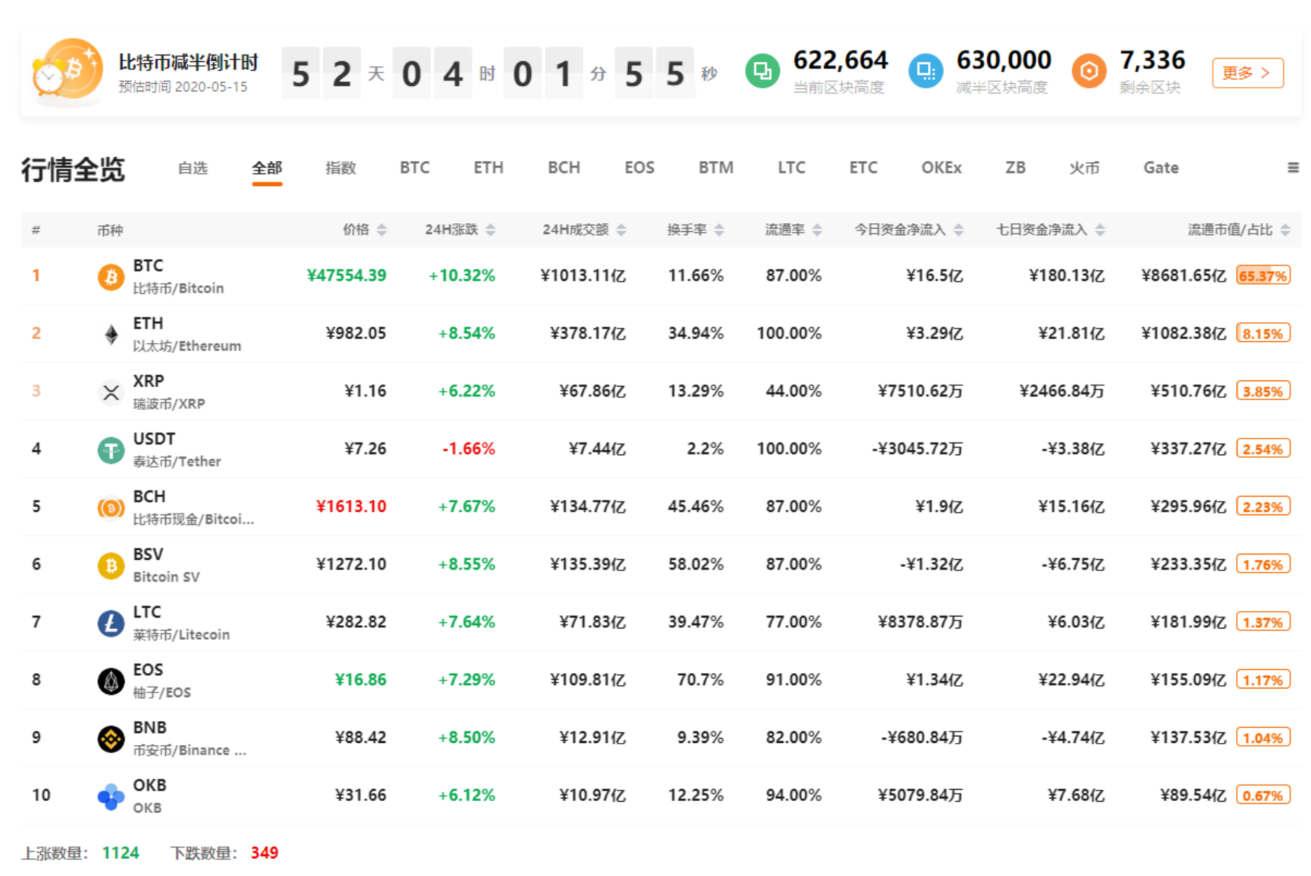Open the 以太坊/Ethereum name link
Viewport: 1311px width, 876px height.
click(187, 346)
